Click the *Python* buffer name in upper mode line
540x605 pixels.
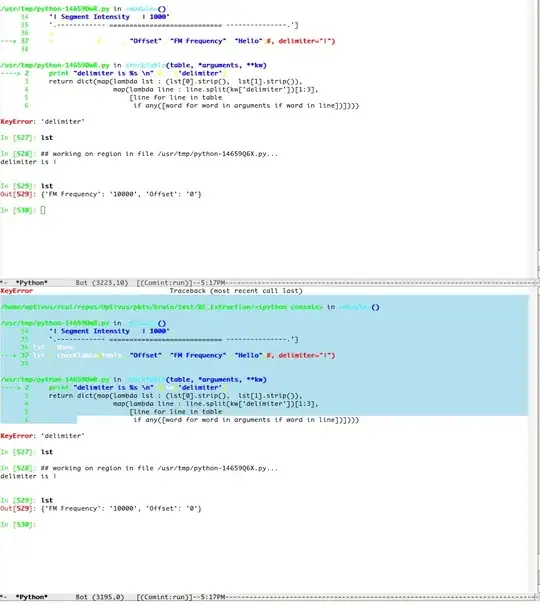tap(32, 282)
